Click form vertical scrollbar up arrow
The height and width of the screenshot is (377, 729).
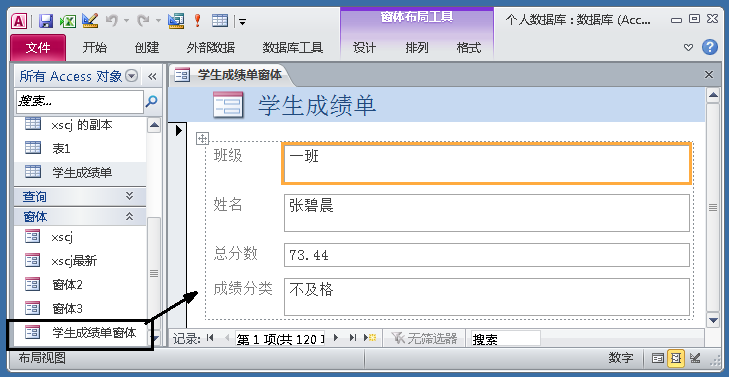[713, 96]
